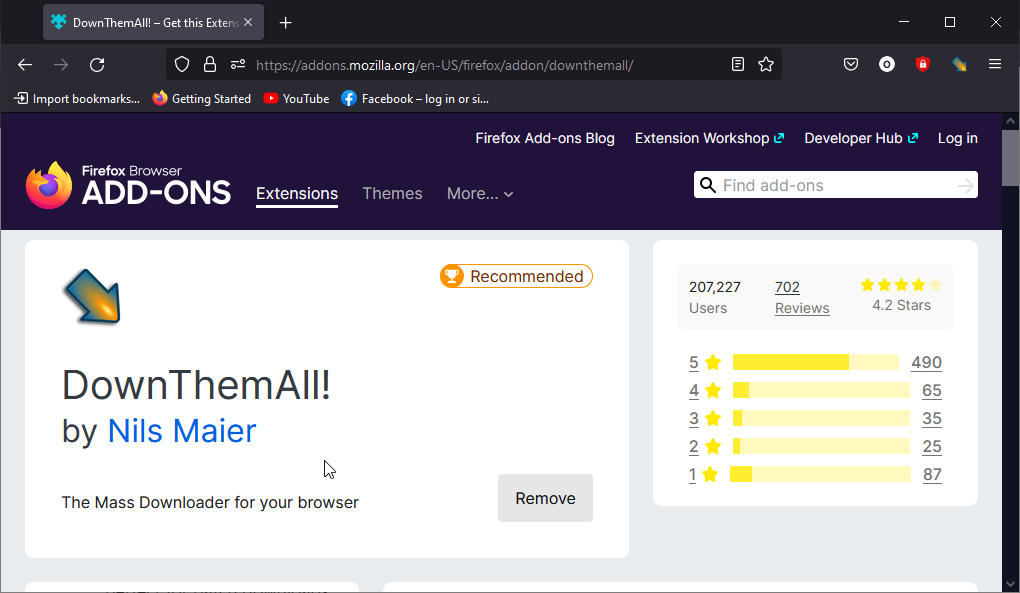Open the tracking protection shield icon
This screenshot has width=1020, height=593.
[182, 64]
